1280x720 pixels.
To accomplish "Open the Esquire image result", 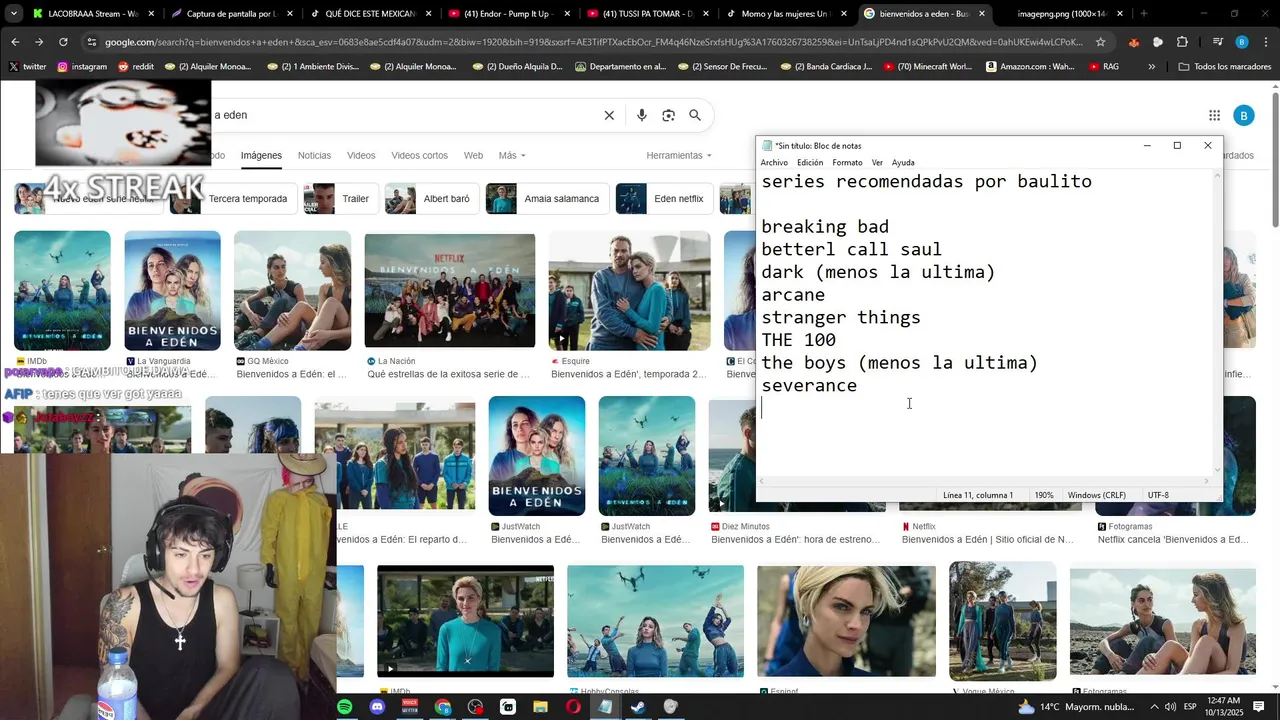I will 629,291.
